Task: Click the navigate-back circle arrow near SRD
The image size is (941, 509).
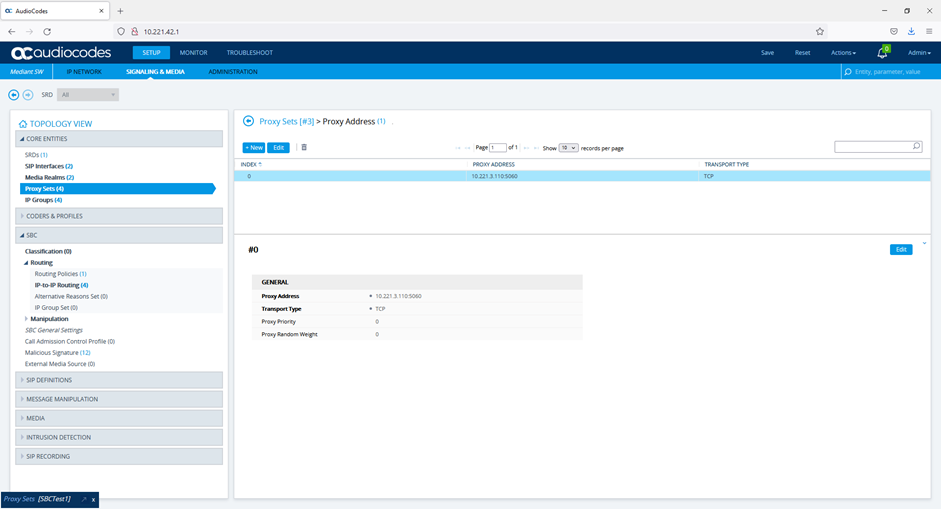Action: click(x=13, y=95)
